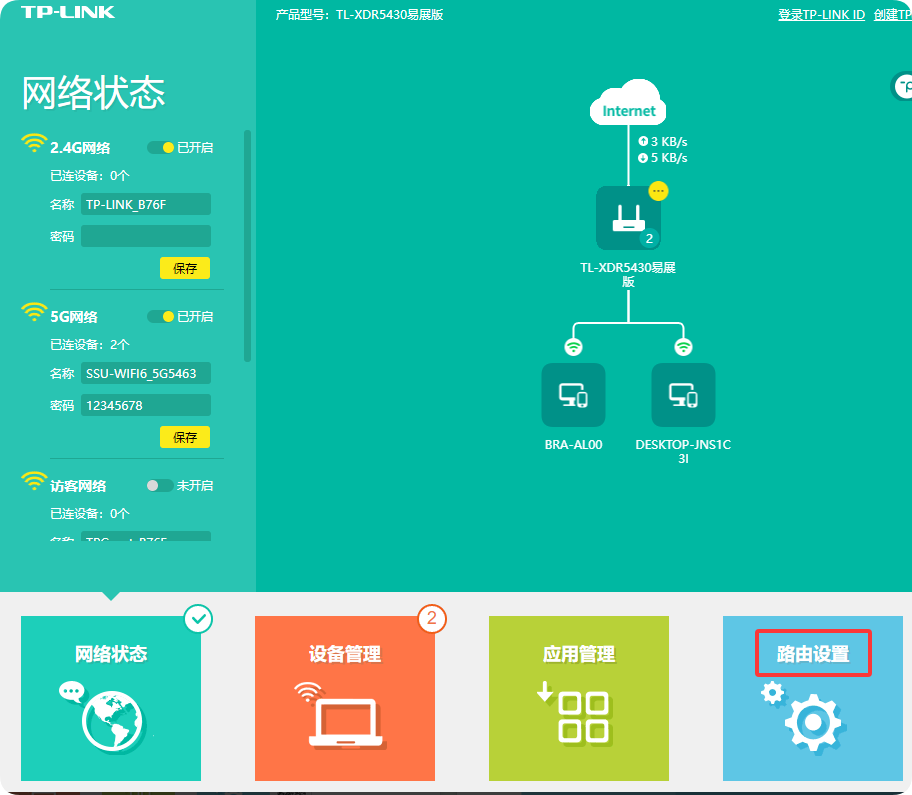Save the 2.4G network settings with 保存
Screen dimensions: 912x795
tap(185, 268)
